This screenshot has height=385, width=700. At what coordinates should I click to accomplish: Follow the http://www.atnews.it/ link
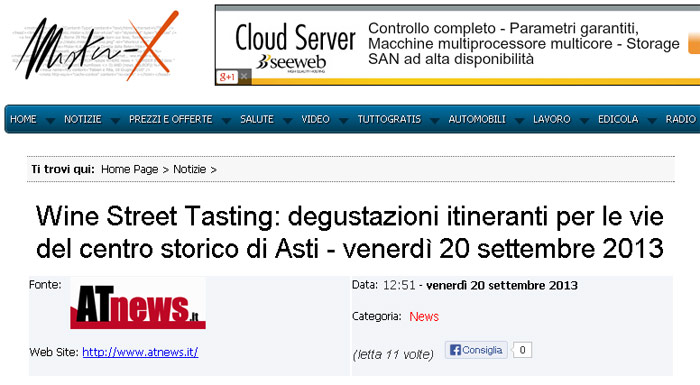tap(140, 352)
